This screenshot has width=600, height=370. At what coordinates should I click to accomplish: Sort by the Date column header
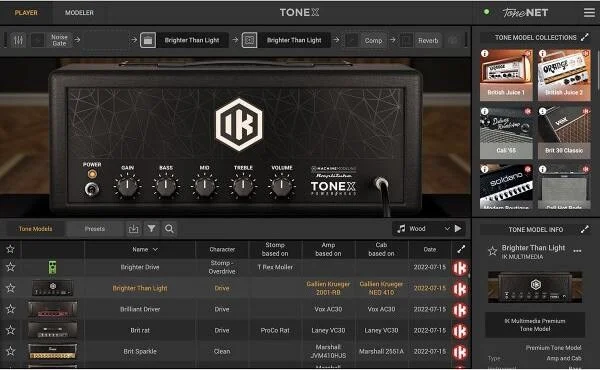pyautogui.click(x=430, y=249)
